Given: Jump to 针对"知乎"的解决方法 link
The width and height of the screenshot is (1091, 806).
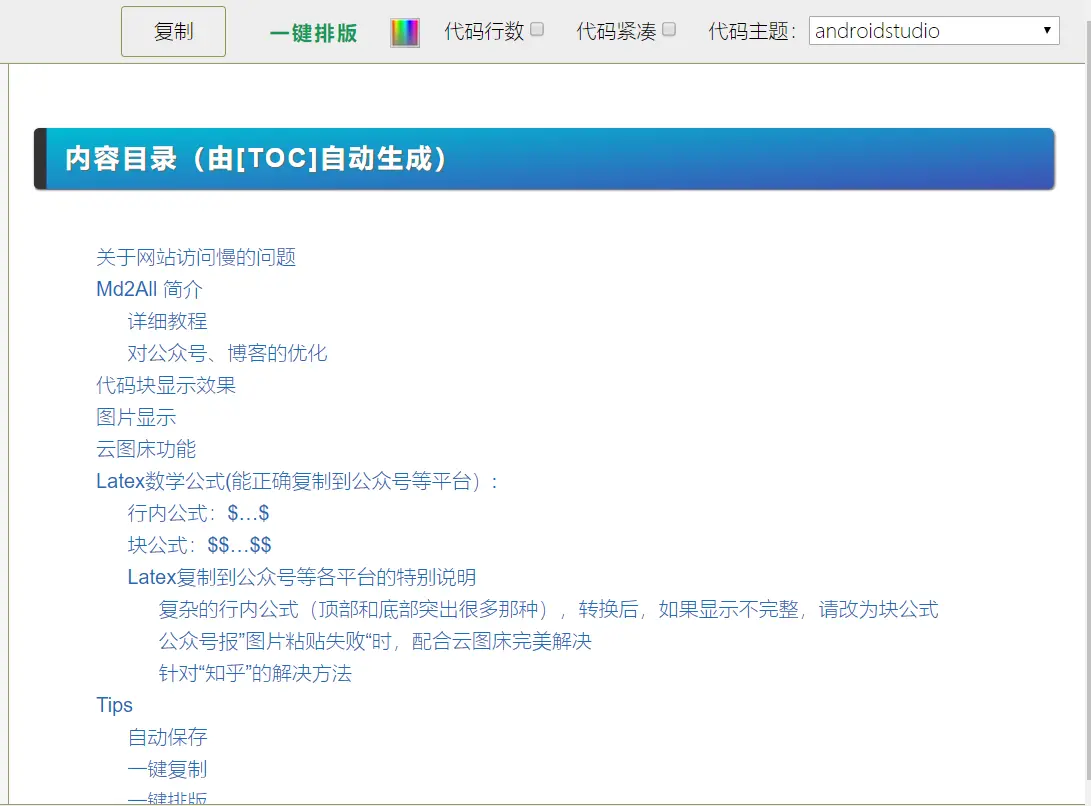Looking at the screenshot, I should (255, 673).
